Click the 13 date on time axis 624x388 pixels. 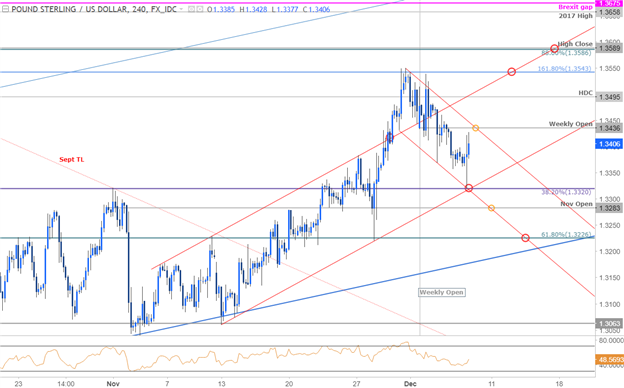tap(221, 383)
